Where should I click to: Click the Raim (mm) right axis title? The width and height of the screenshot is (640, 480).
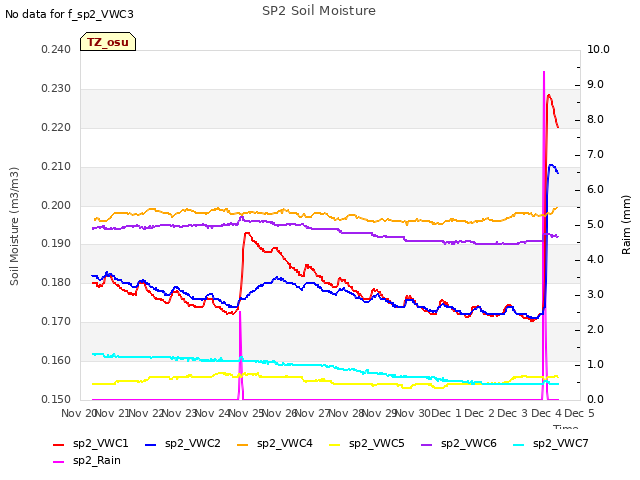(x=626, y=225)
